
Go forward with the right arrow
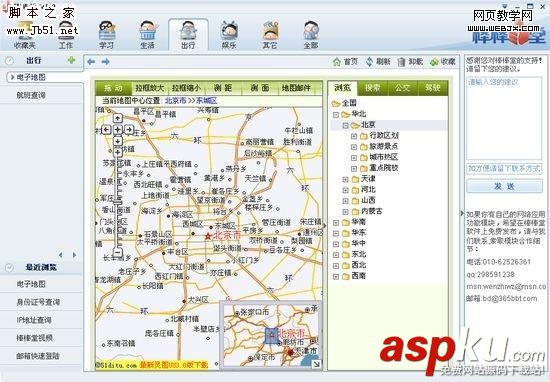[106, 62]
